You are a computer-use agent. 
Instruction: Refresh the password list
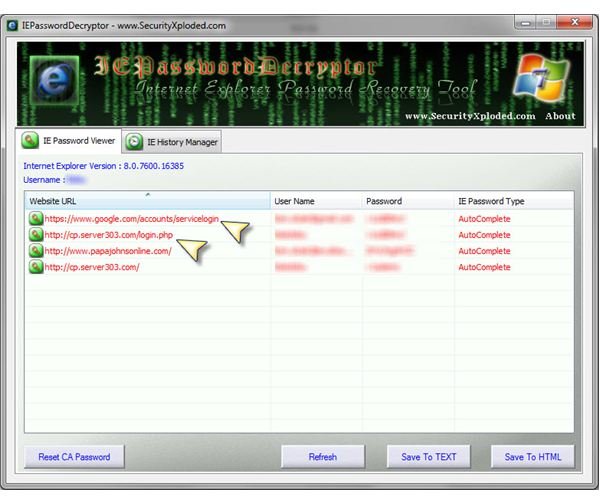click(x=323, y=457)
